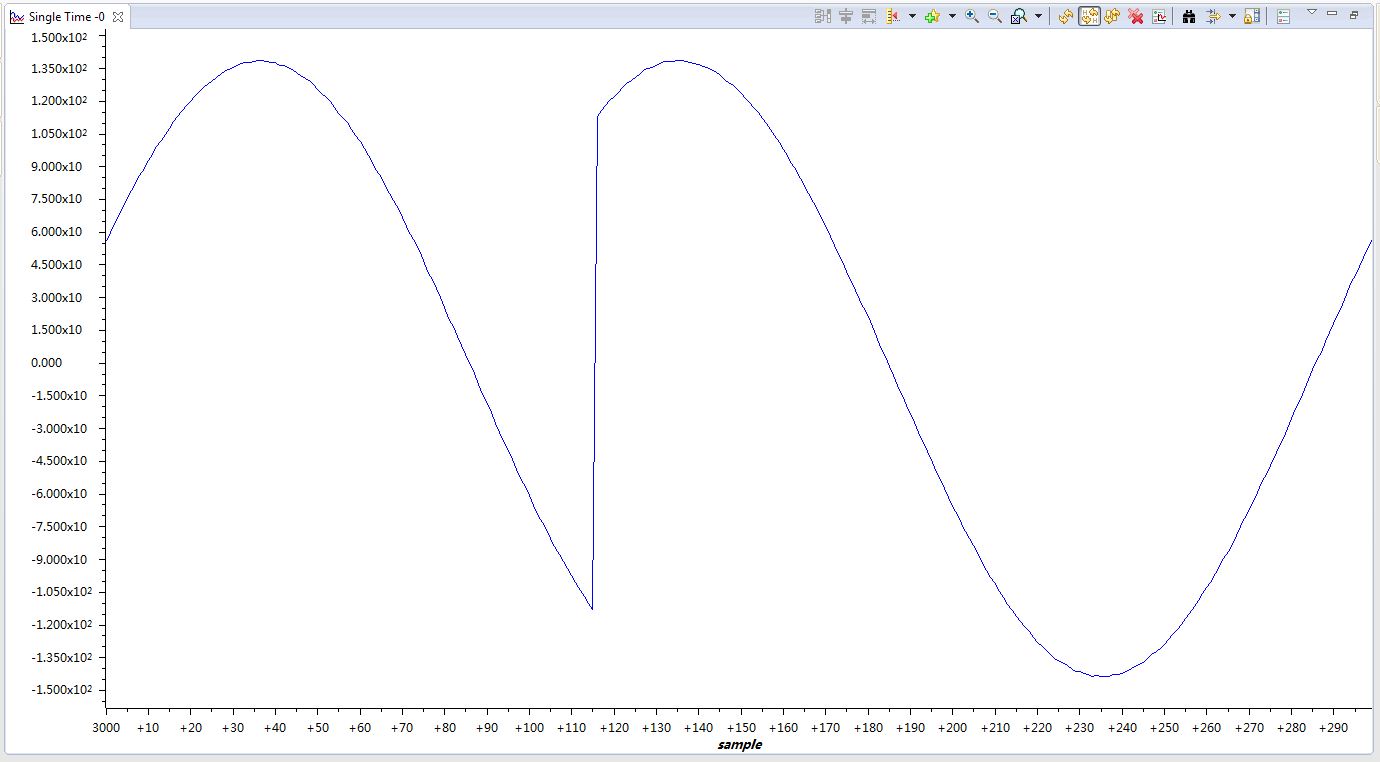The image size is (1380, 762).
Task: Toggle the highlighted continuous refresh button
Action: [x=1089, y=16]
